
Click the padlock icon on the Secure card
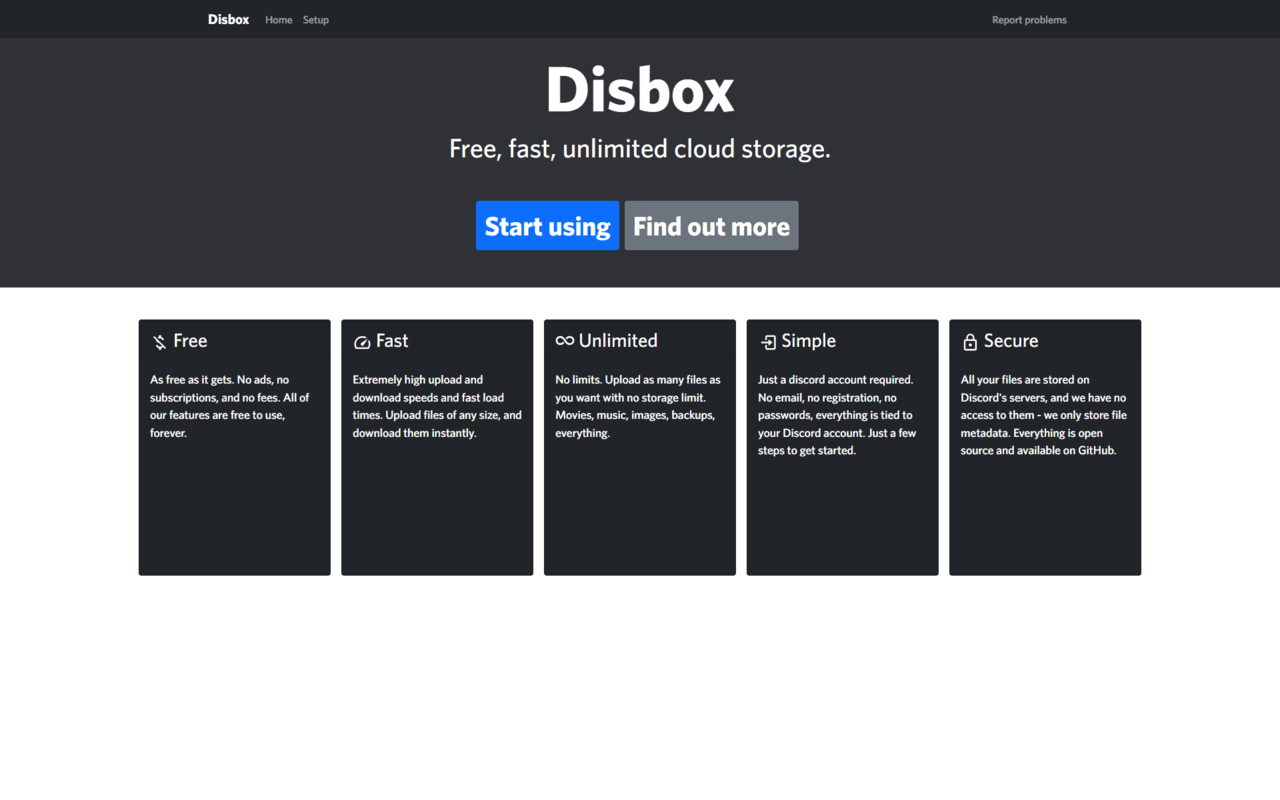point(970,341)
